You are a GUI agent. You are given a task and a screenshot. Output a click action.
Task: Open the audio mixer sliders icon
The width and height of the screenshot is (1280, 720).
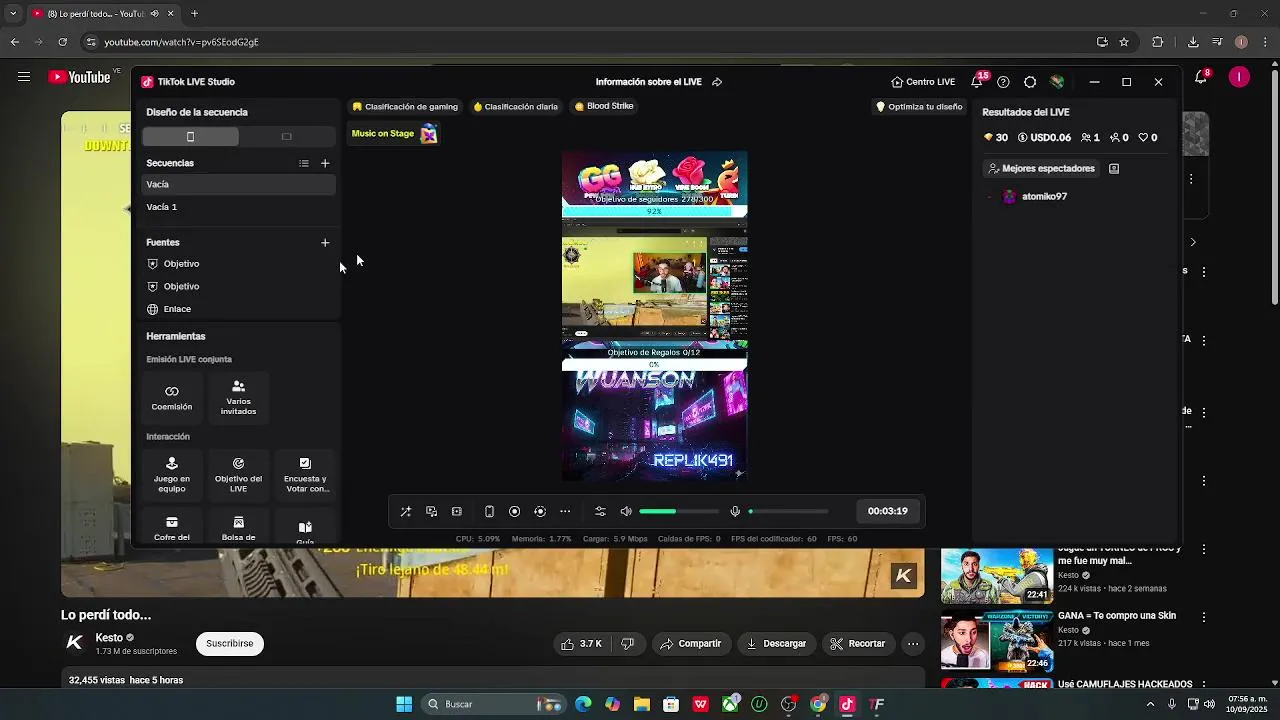pyautogui.click(x=600, y=511)
